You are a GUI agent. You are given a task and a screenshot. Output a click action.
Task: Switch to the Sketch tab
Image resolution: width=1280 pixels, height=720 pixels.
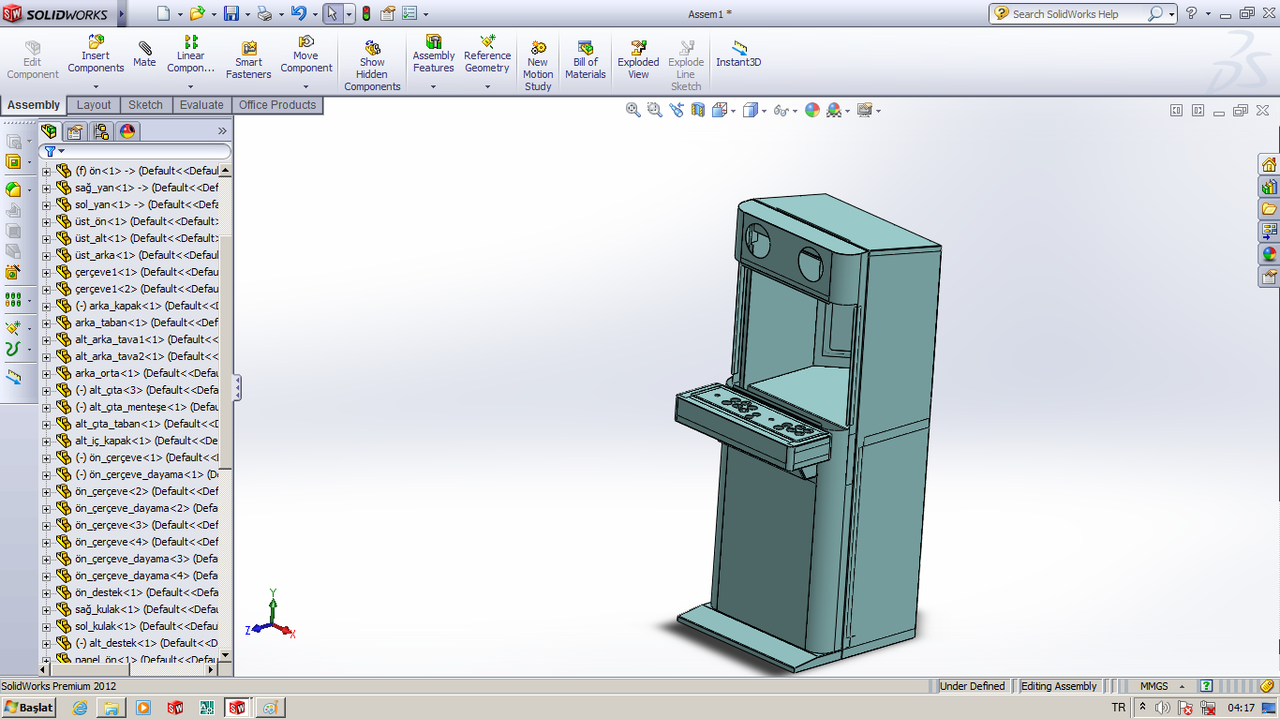pyautogui.click(x=145, y=105)
